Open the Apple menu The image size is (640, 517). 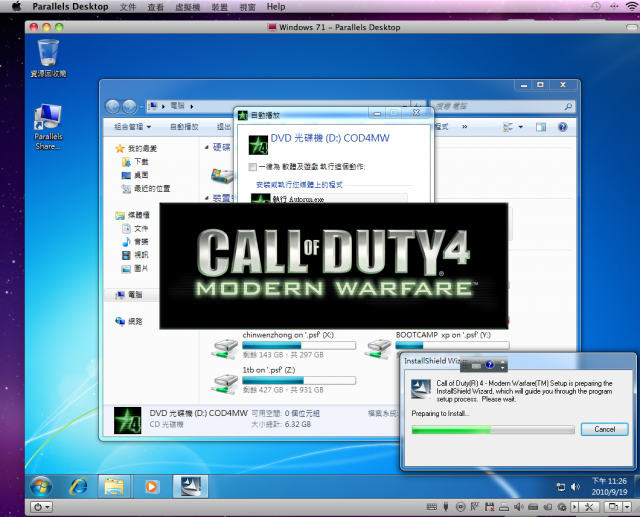coord(16,7)
